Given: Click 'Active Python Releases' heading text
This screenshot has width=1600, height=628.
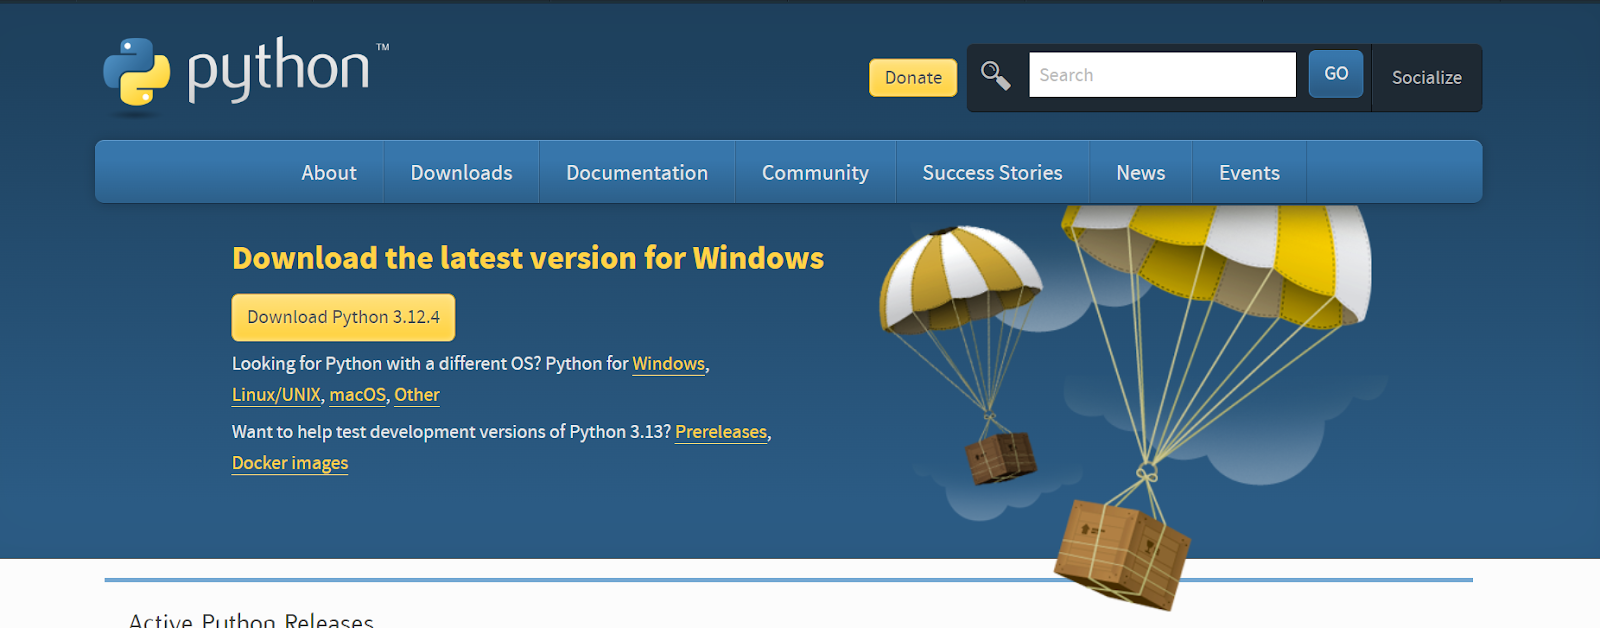Looking at the screenshot, I should tap(251, 620).
